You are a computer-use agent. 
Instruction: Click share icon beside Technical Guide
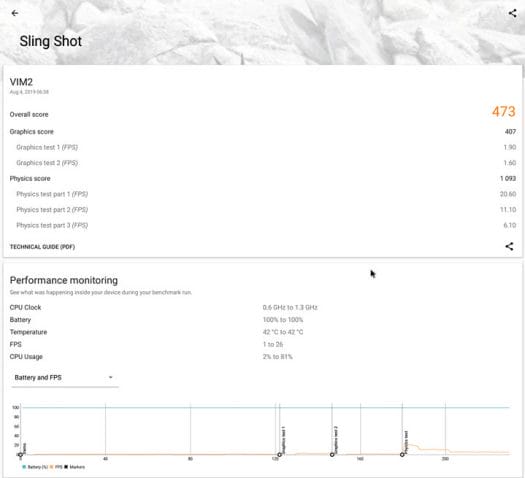pos(509,246)
